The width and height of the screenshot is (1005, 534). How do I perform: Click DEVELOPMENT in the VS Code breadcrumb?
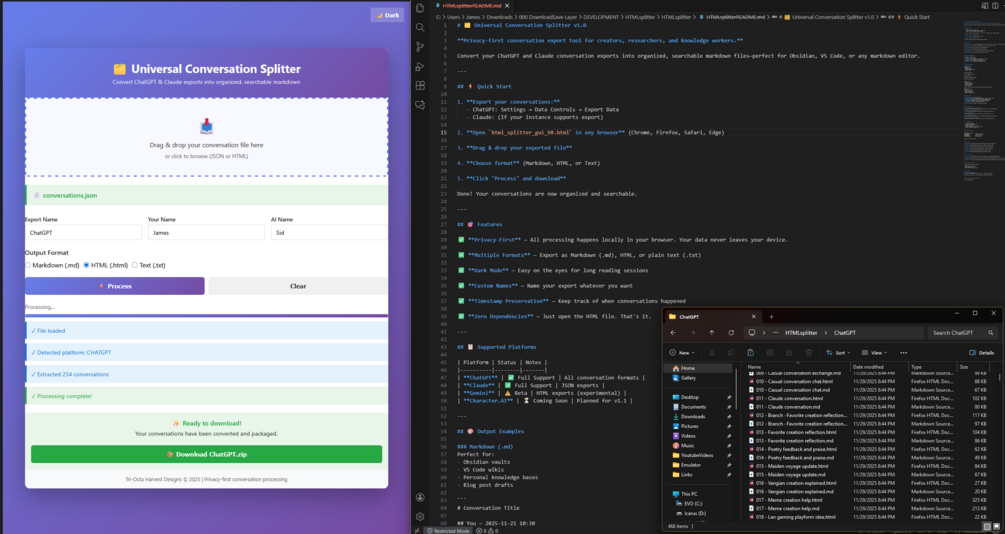[602, 17]
